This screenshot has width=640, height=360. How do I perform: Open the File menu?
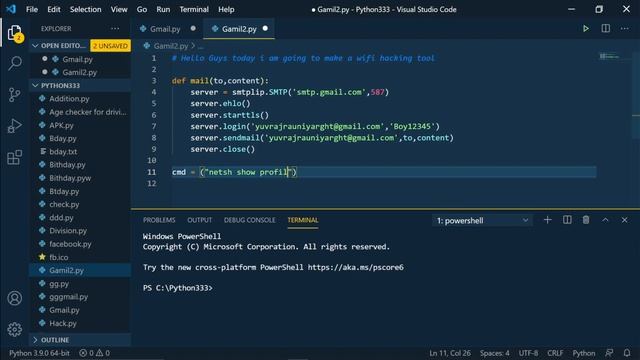coord(32,9)
